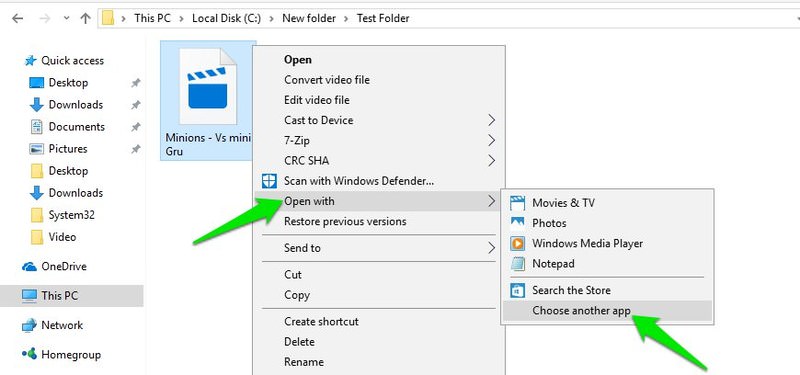Image resolution: width=800 pixels, height=375 pixels.
Task: Open Documents in sidebar
Action: [77, 127]
